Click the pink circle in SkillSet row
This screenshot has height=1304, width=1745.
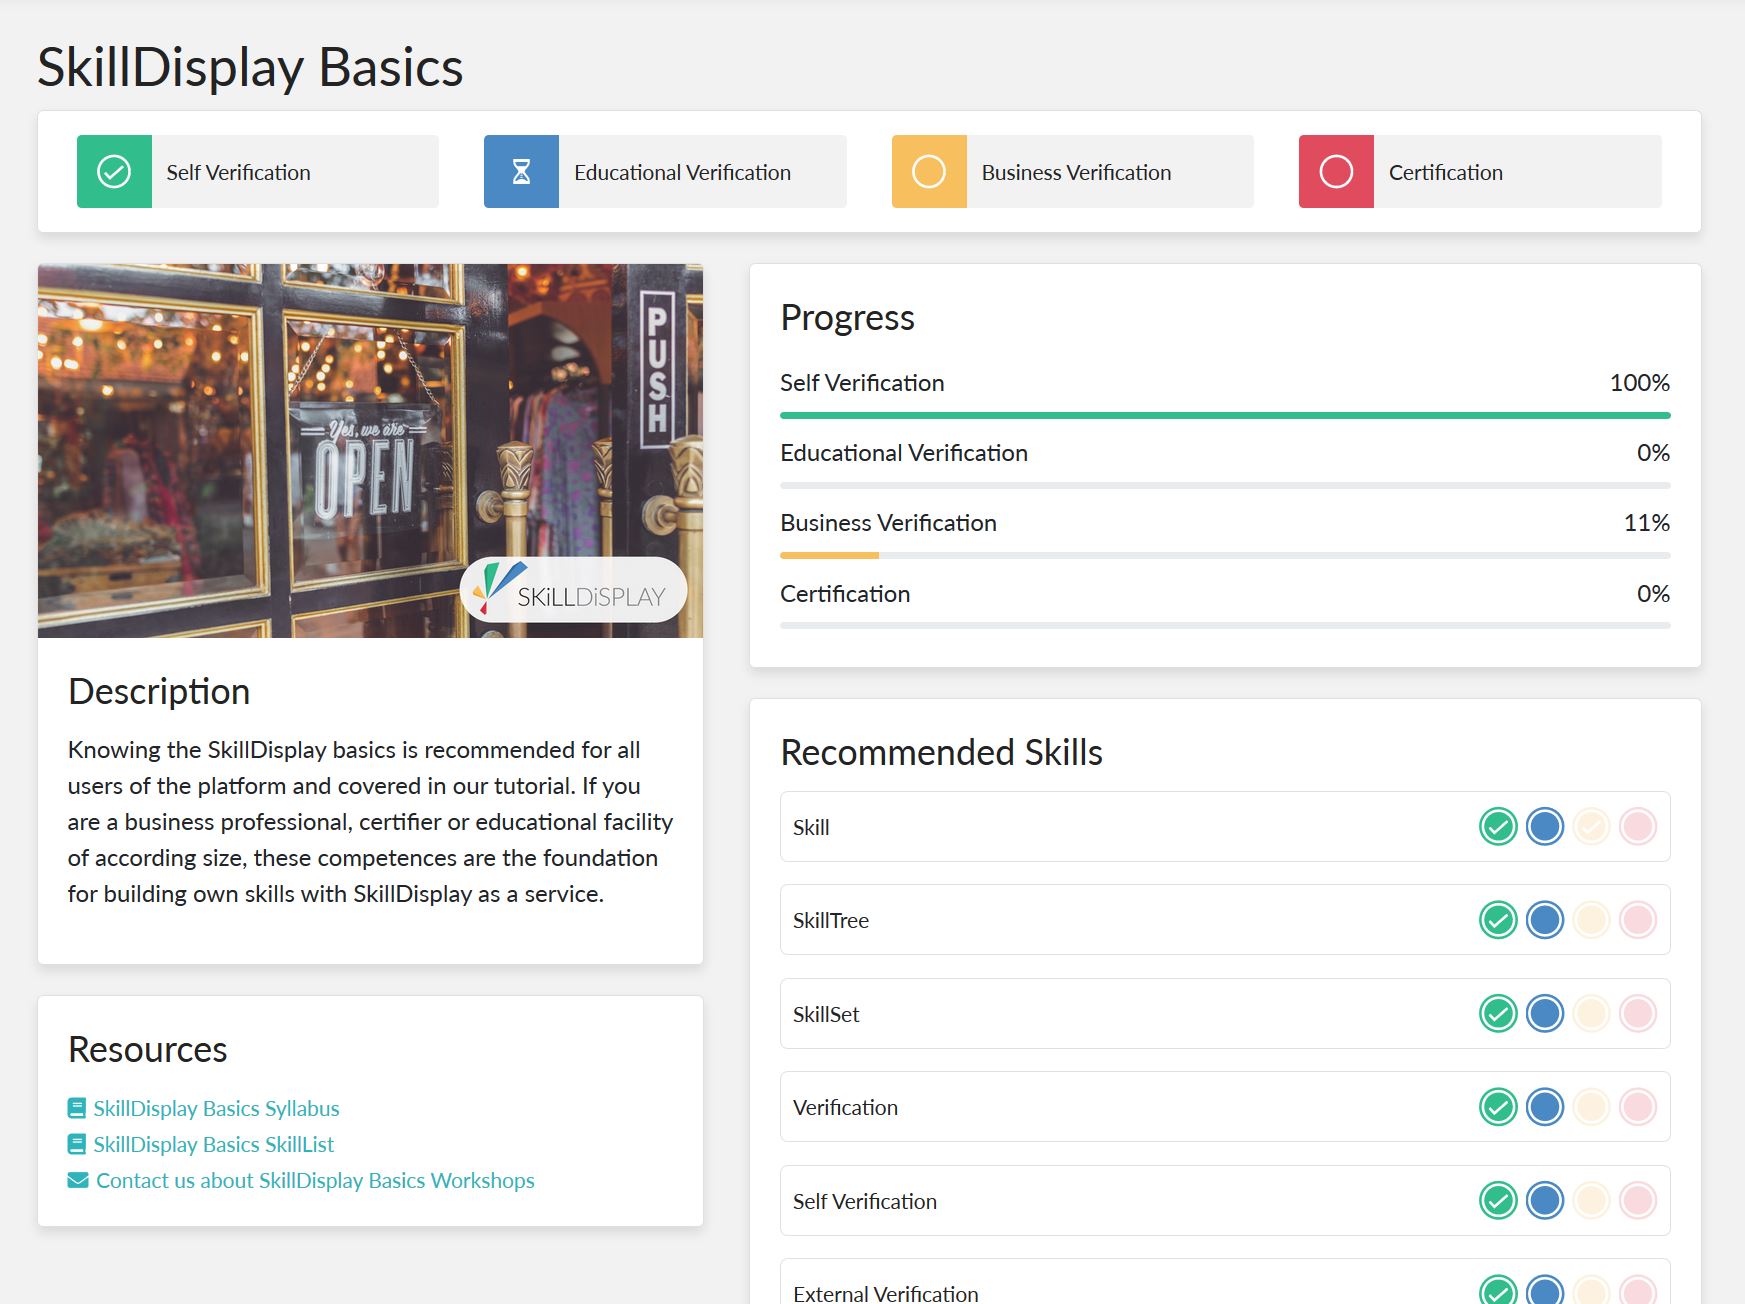1638,1014
